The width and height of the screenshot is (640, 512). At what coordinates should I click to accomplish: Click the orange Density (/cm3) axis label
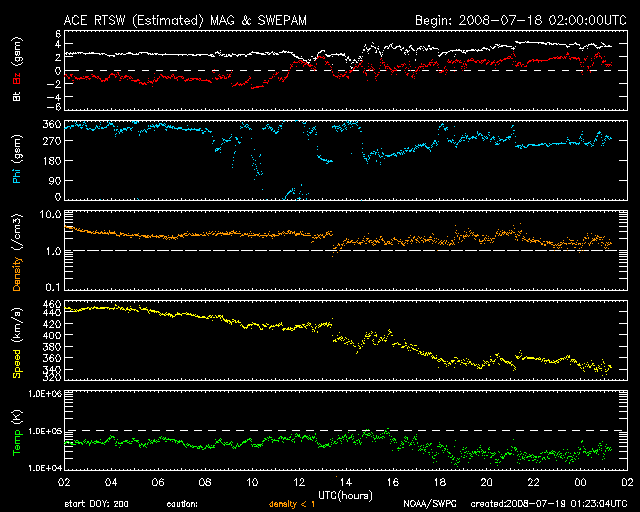[x=17, y=252]
